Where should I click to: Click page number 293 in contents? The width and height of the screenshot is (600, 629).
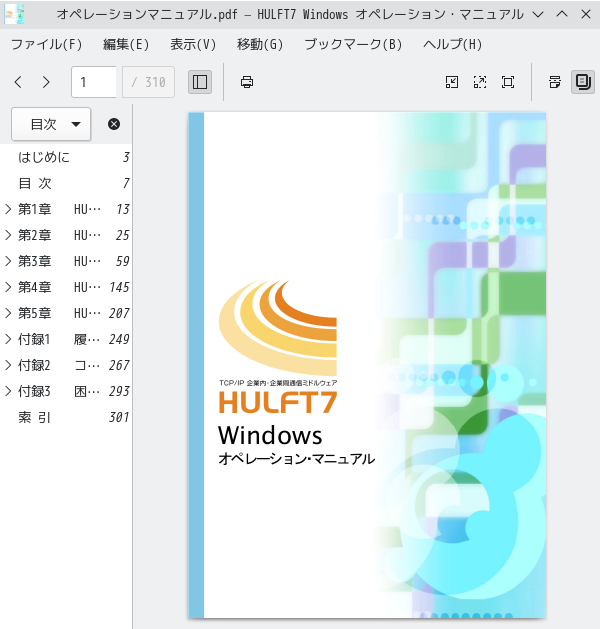click(119, 391)
